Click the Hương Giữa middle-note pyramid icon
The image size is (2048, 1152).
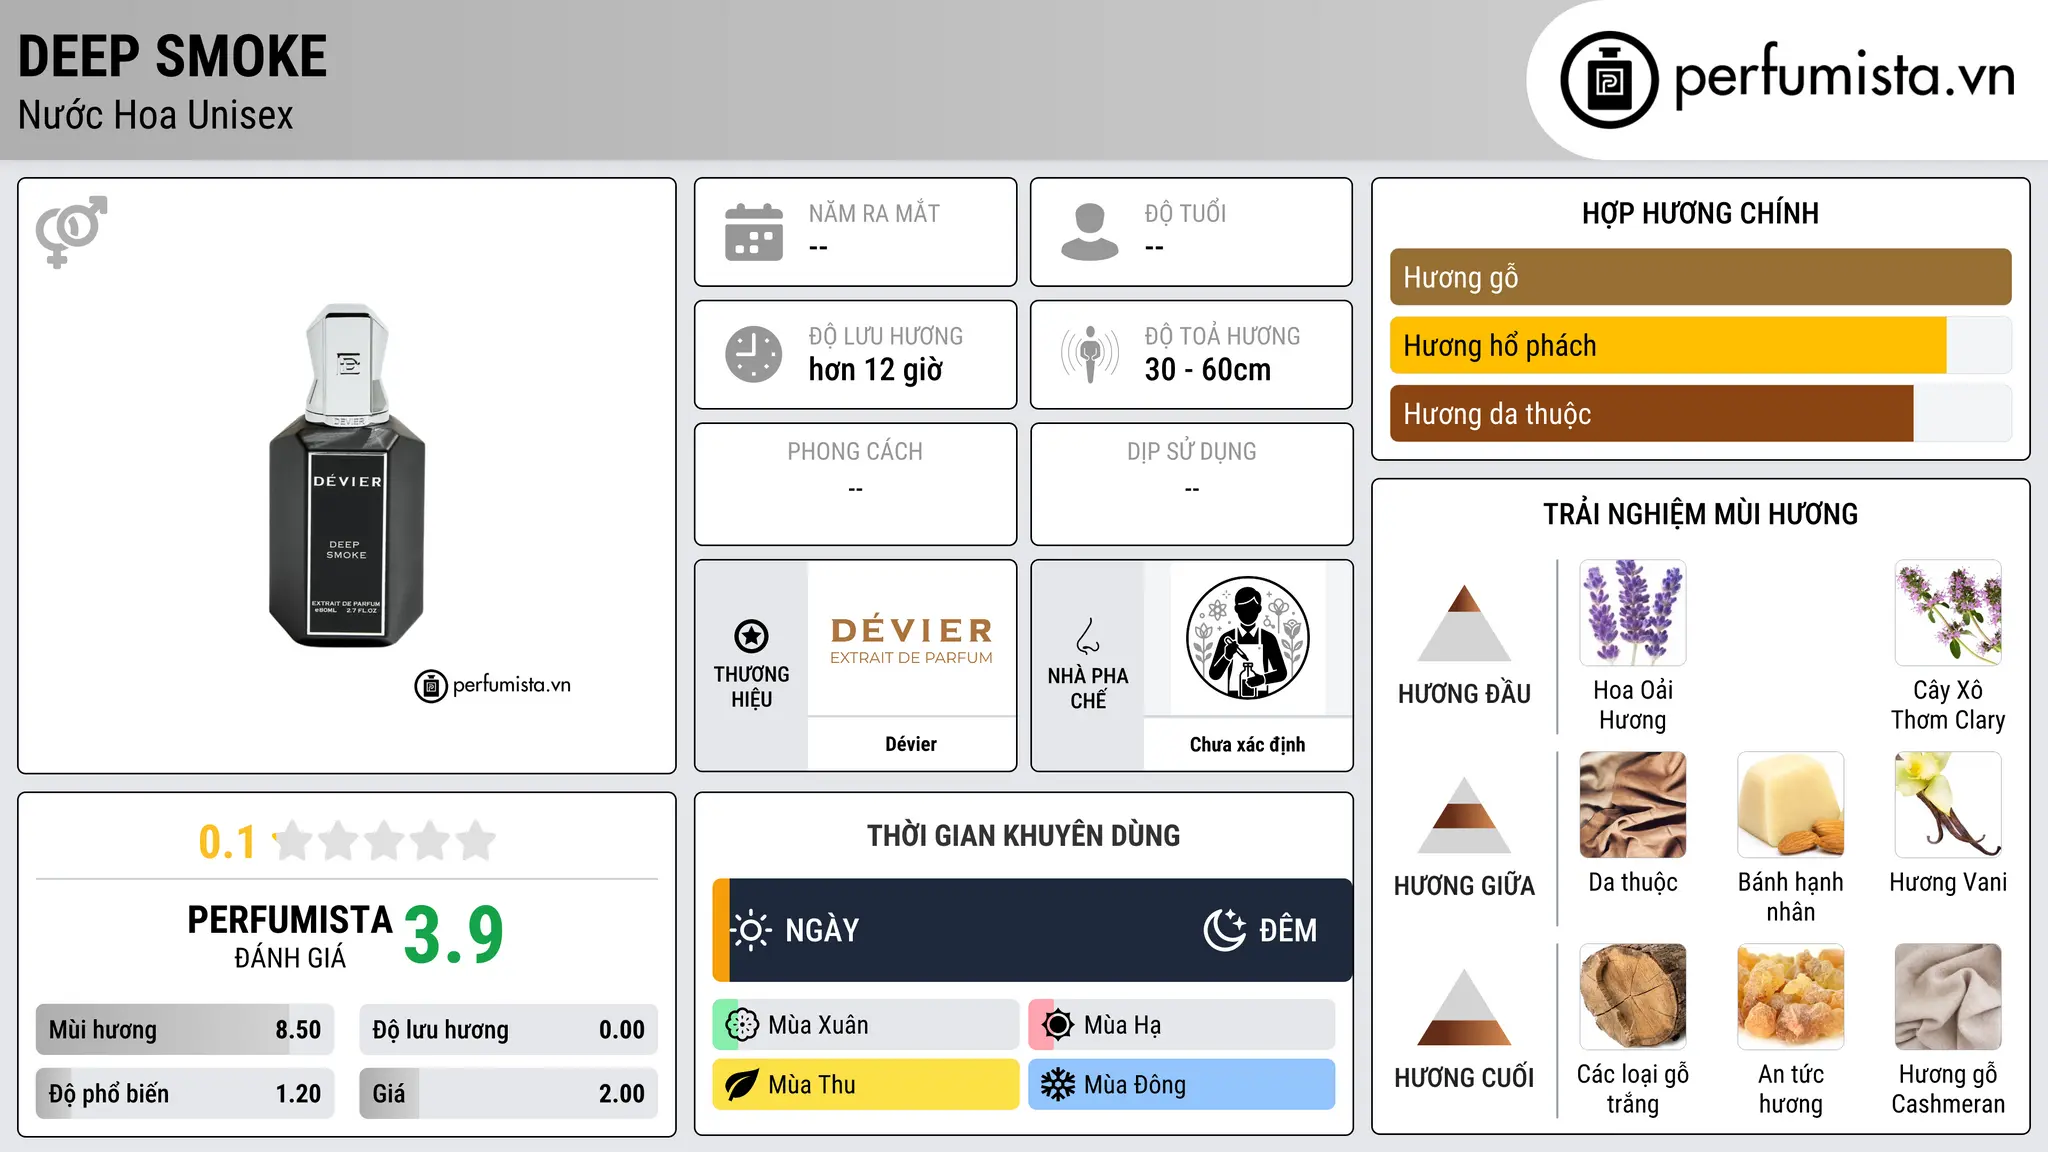(x=1464, y=815)
